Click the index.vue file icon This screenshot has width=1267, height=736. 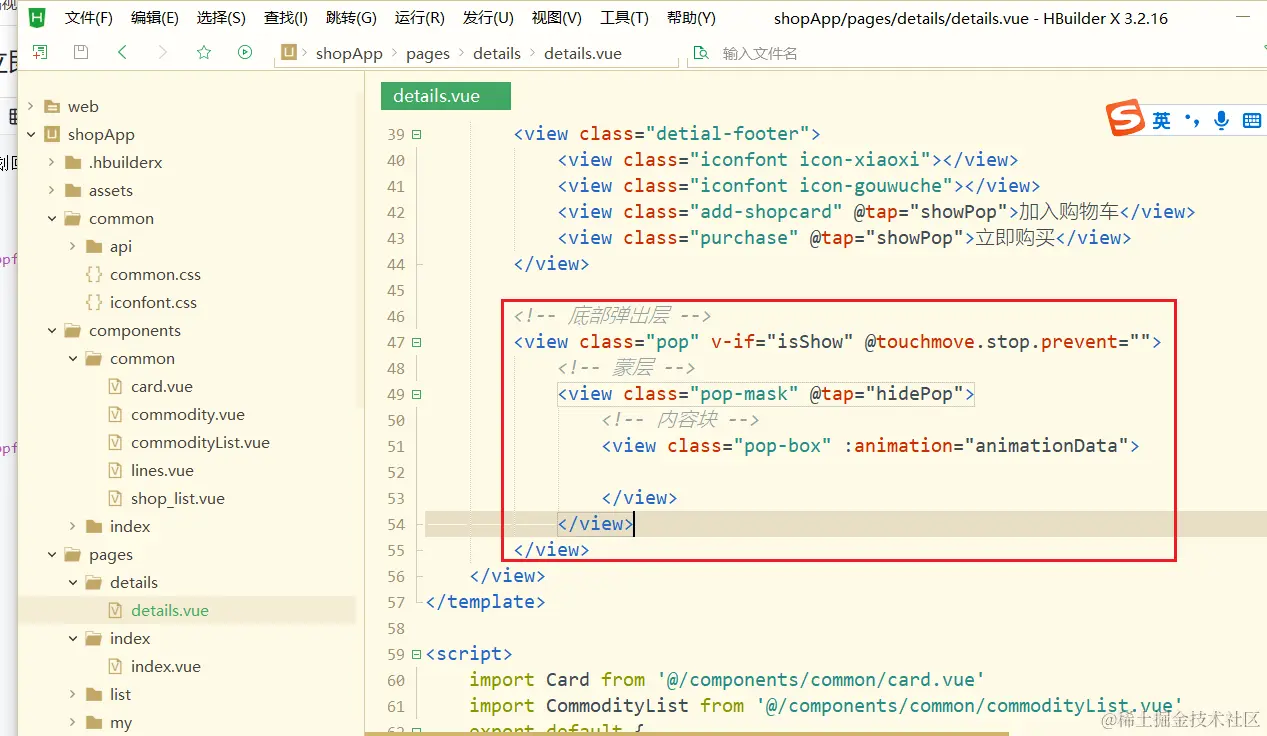pyautogui.click(x=115, y=666)
